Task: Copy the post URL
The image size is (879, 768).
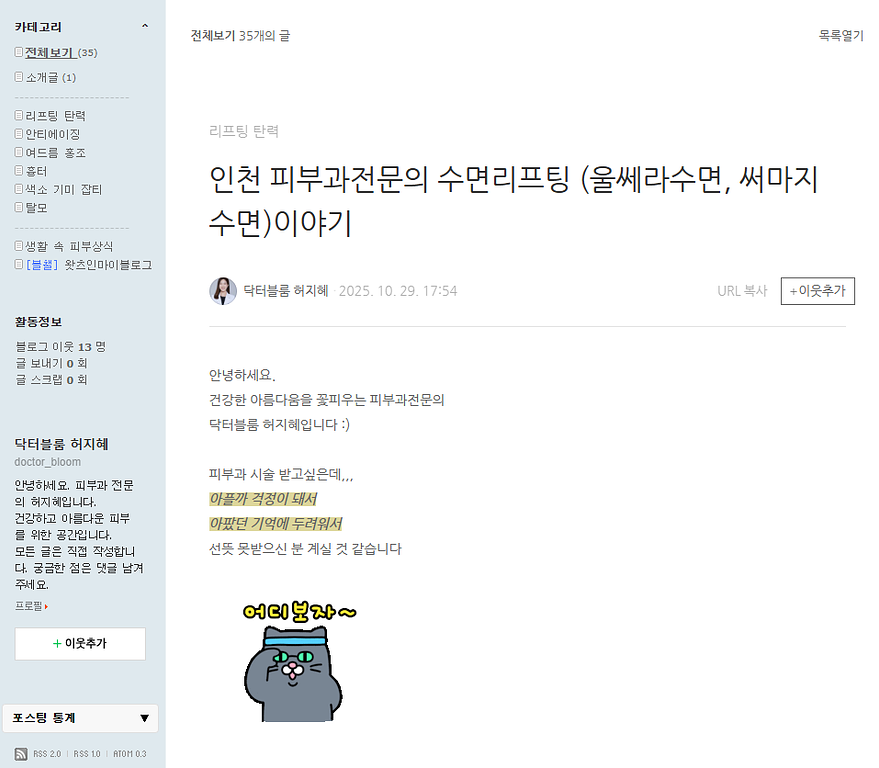Action: pyautogui.click(x=742, y=291)
